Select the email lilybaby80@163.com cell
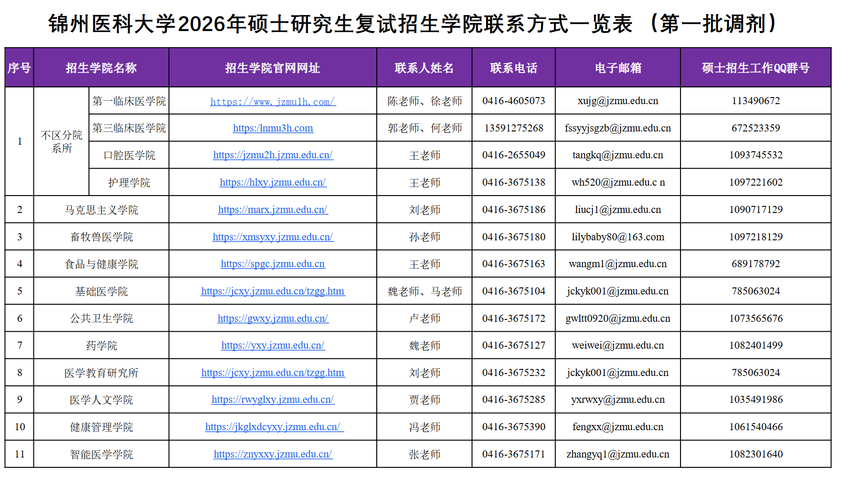This screenshot has width=859, height=482. click(x=617, y=237)
